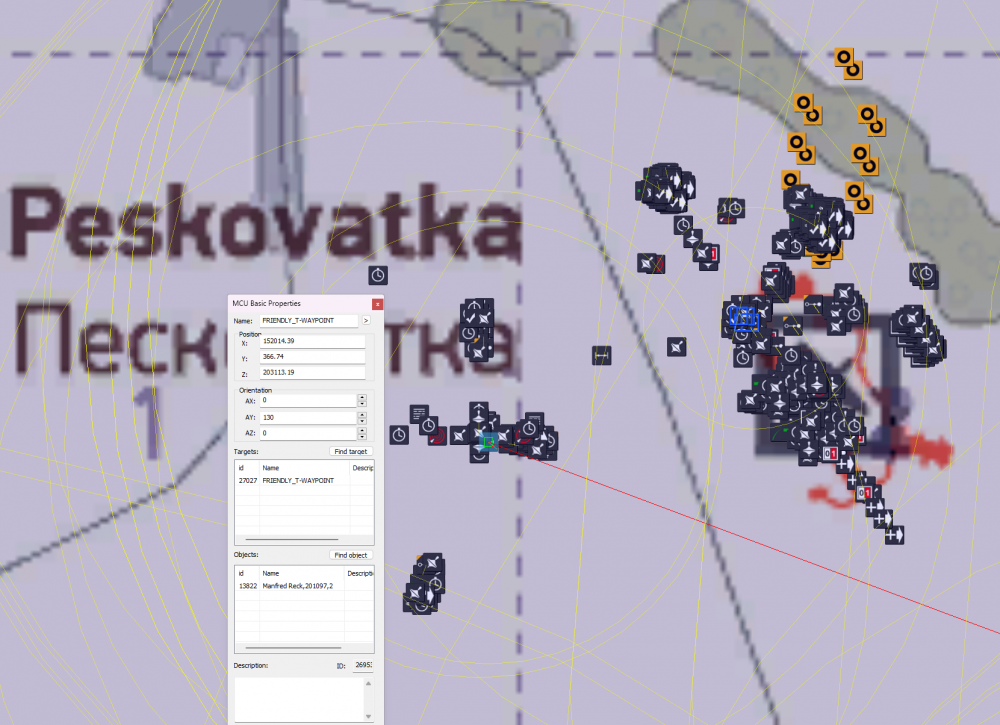Click the Find object button
This screenshot has width=1000, height=725.
click(x=351, y=555)
